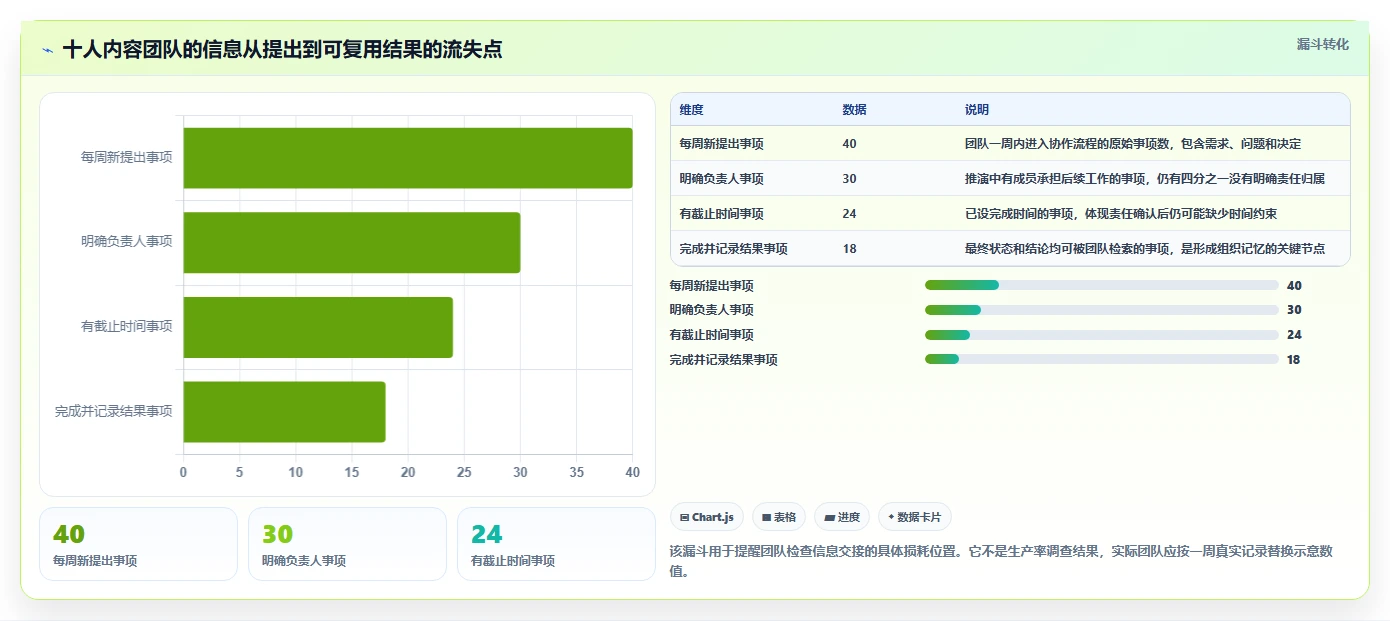
Task: Open the stat card showing 40
Action: tap(138, 544)
